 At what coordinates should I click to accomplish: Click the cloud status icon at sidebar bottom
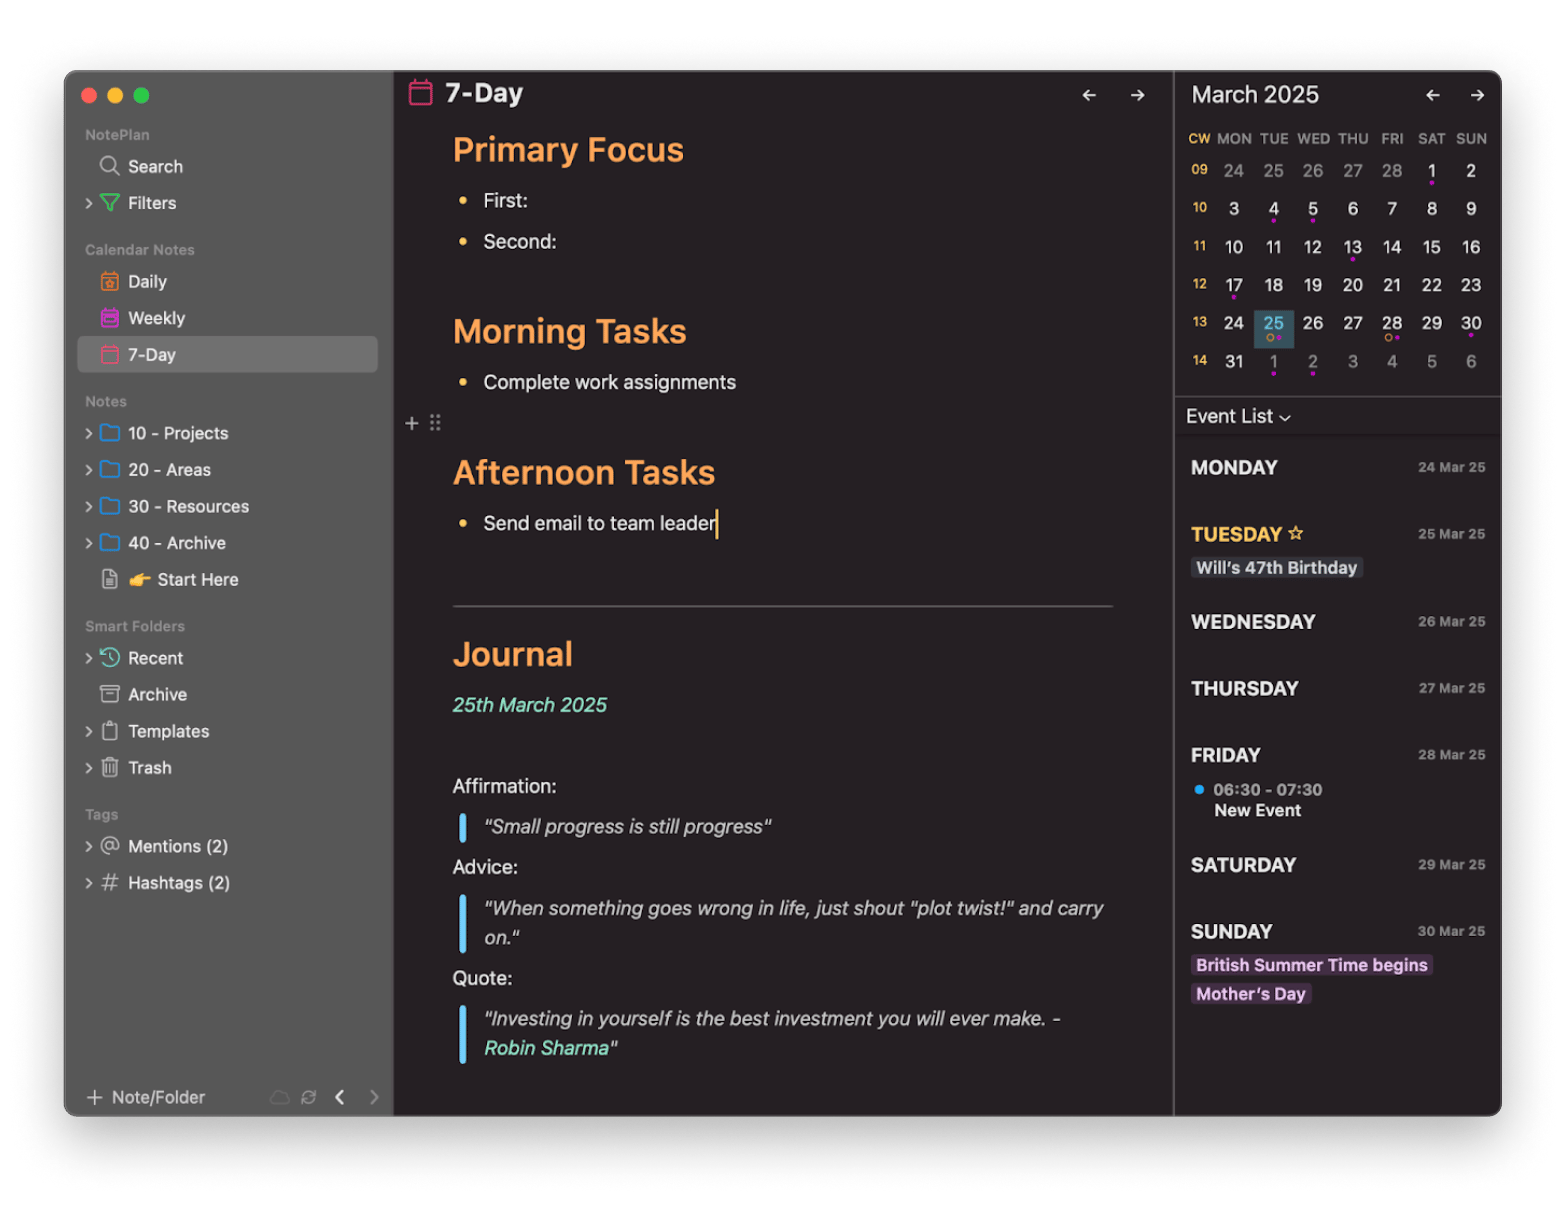pyautogui.click(x=280, y=1097)
